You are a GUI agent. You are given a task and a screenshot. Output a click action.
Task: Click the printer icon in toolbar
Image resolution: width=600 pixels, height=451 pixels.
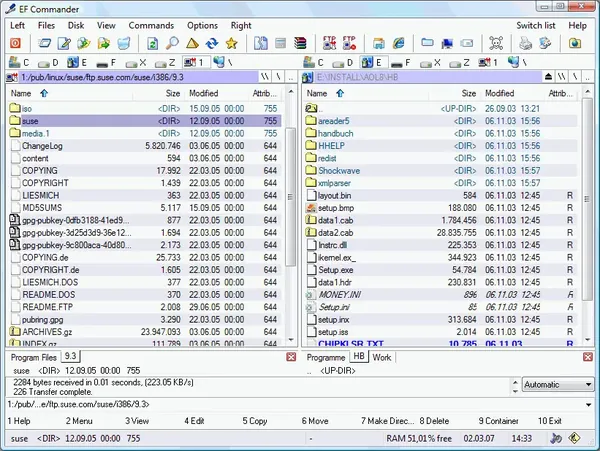click(x=525, y=43)
